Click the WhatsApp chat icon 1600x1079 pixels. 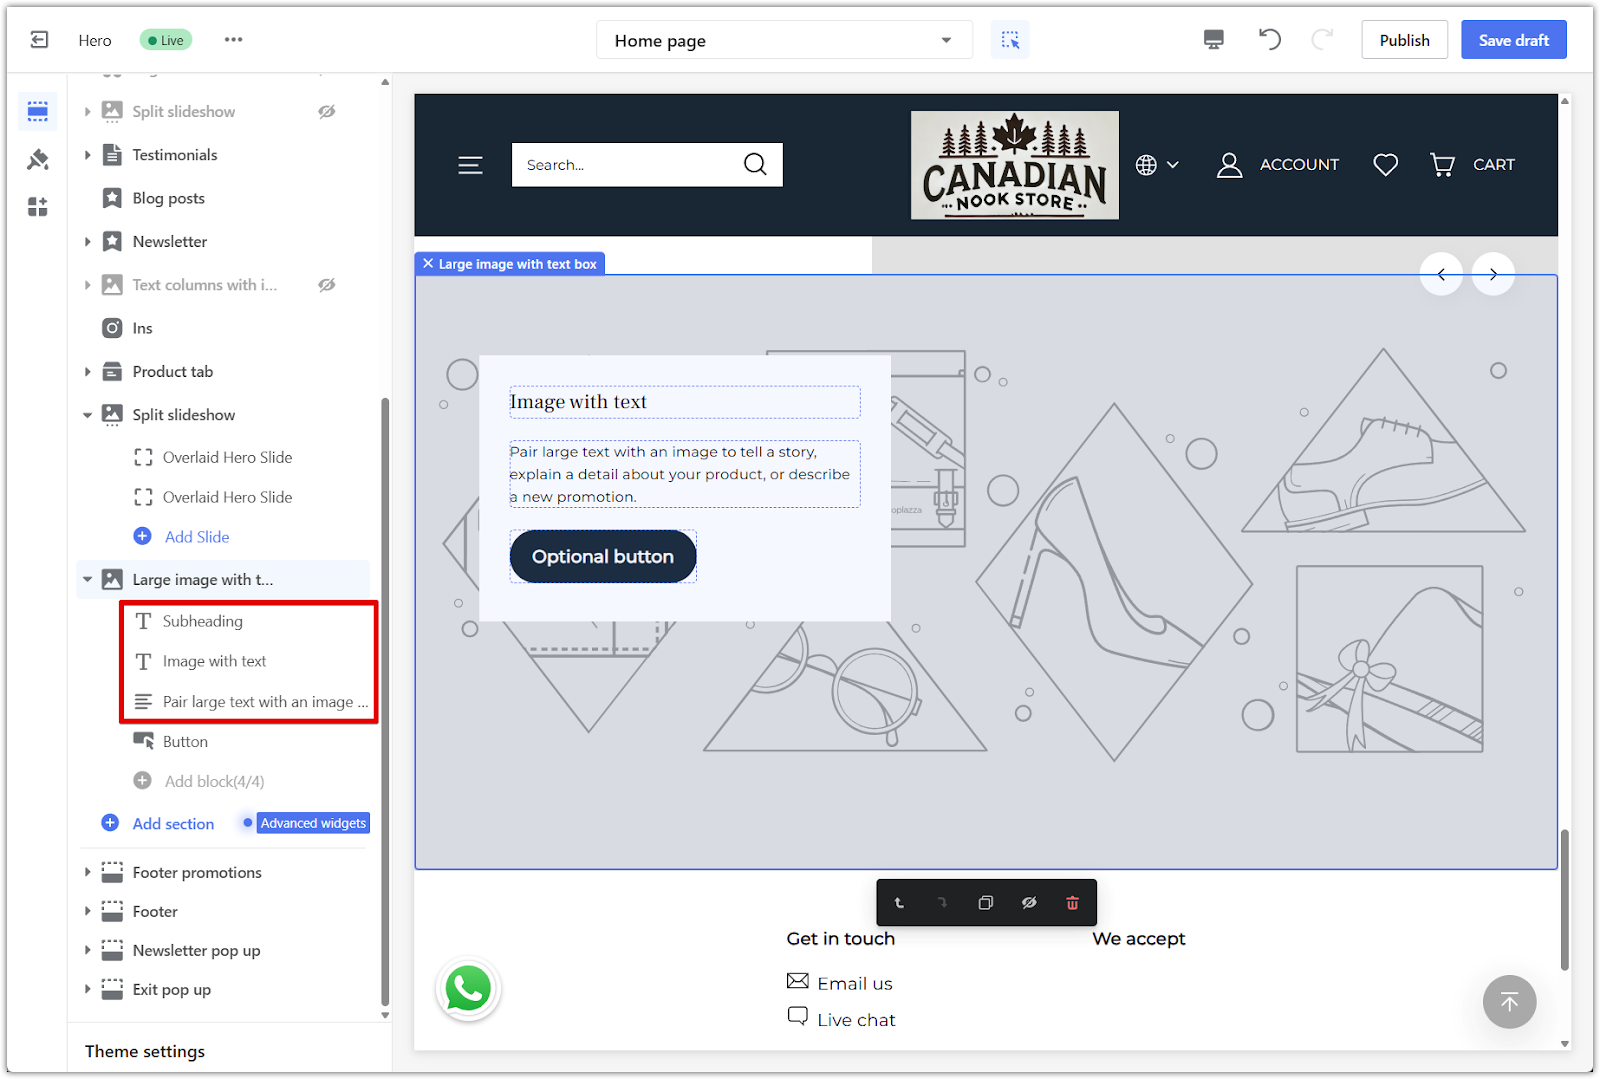pyautogui.click(x=468, y=989)
